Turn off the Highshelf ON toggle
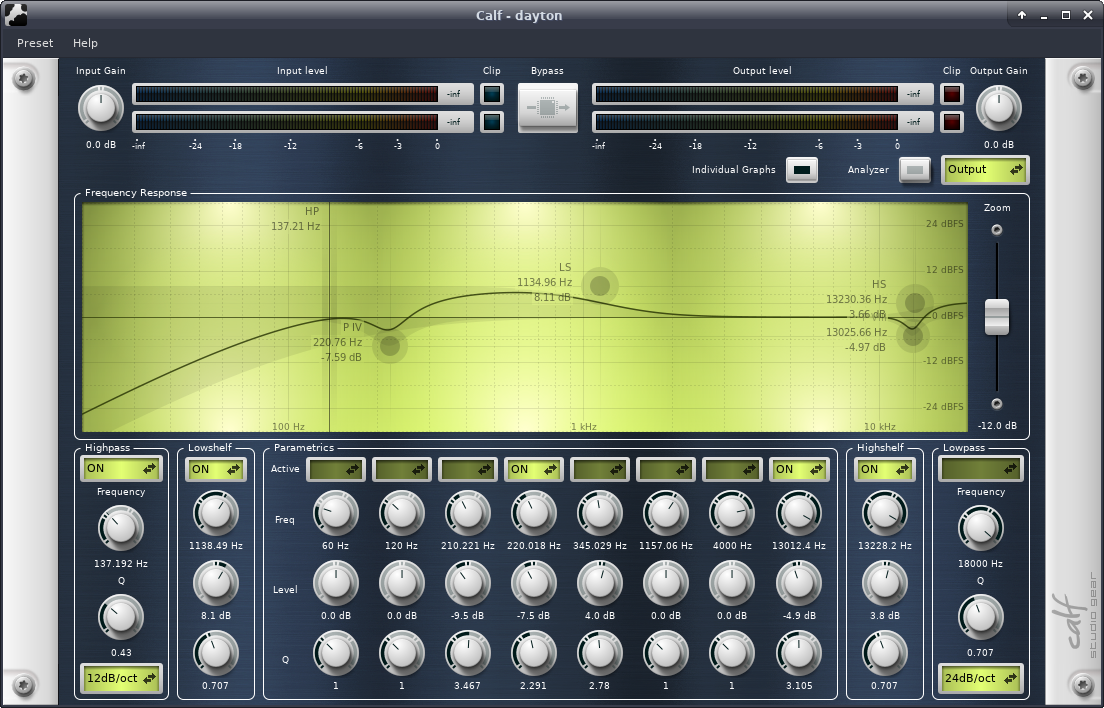Viewport: 1104px width, 708px height. tap(884, 469)
